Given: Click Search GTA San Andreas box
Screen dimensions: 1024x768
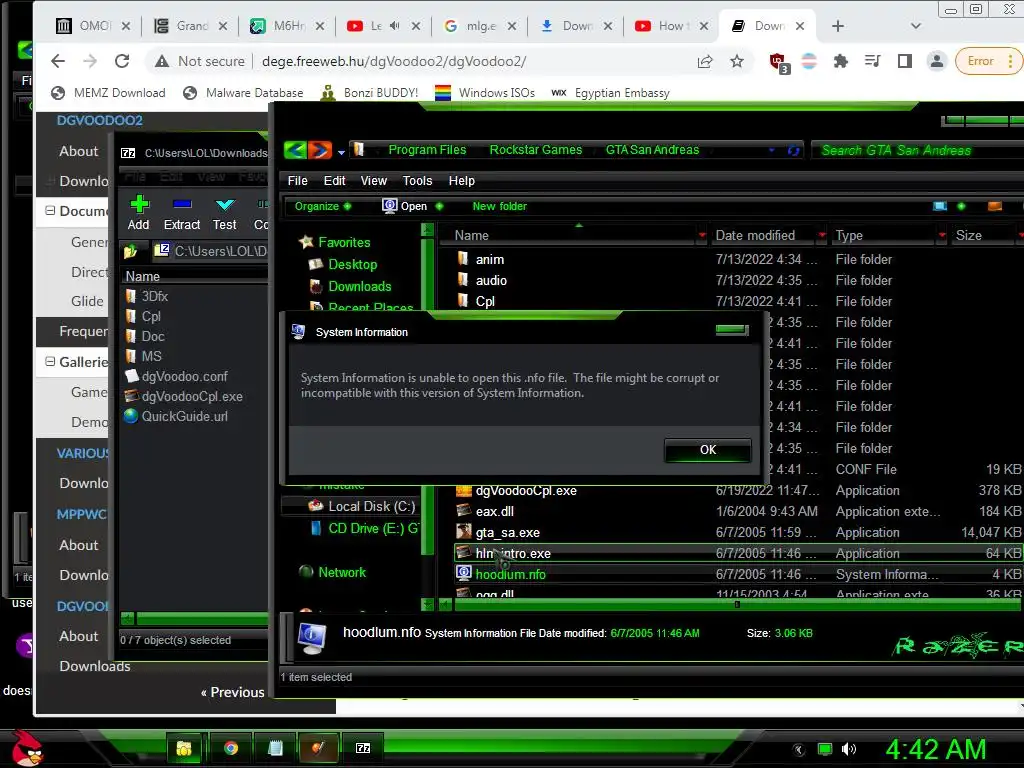Looking at the screenshot, I should pos(918,150).
